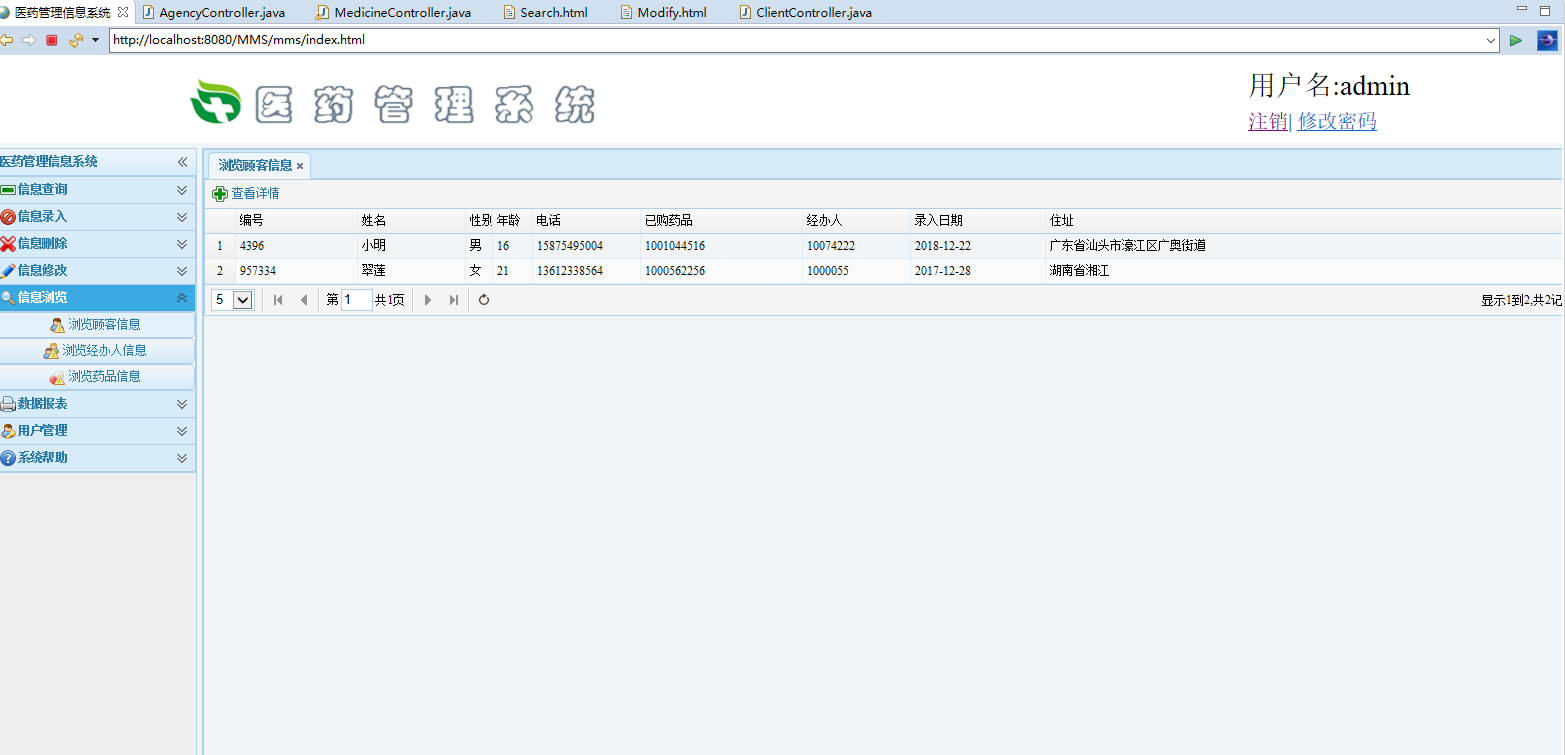This screenshot has height=755, width=1565.
Task: Open 浏览顾客信息 from the sidebar menu
Action: (x=98, y=325)
